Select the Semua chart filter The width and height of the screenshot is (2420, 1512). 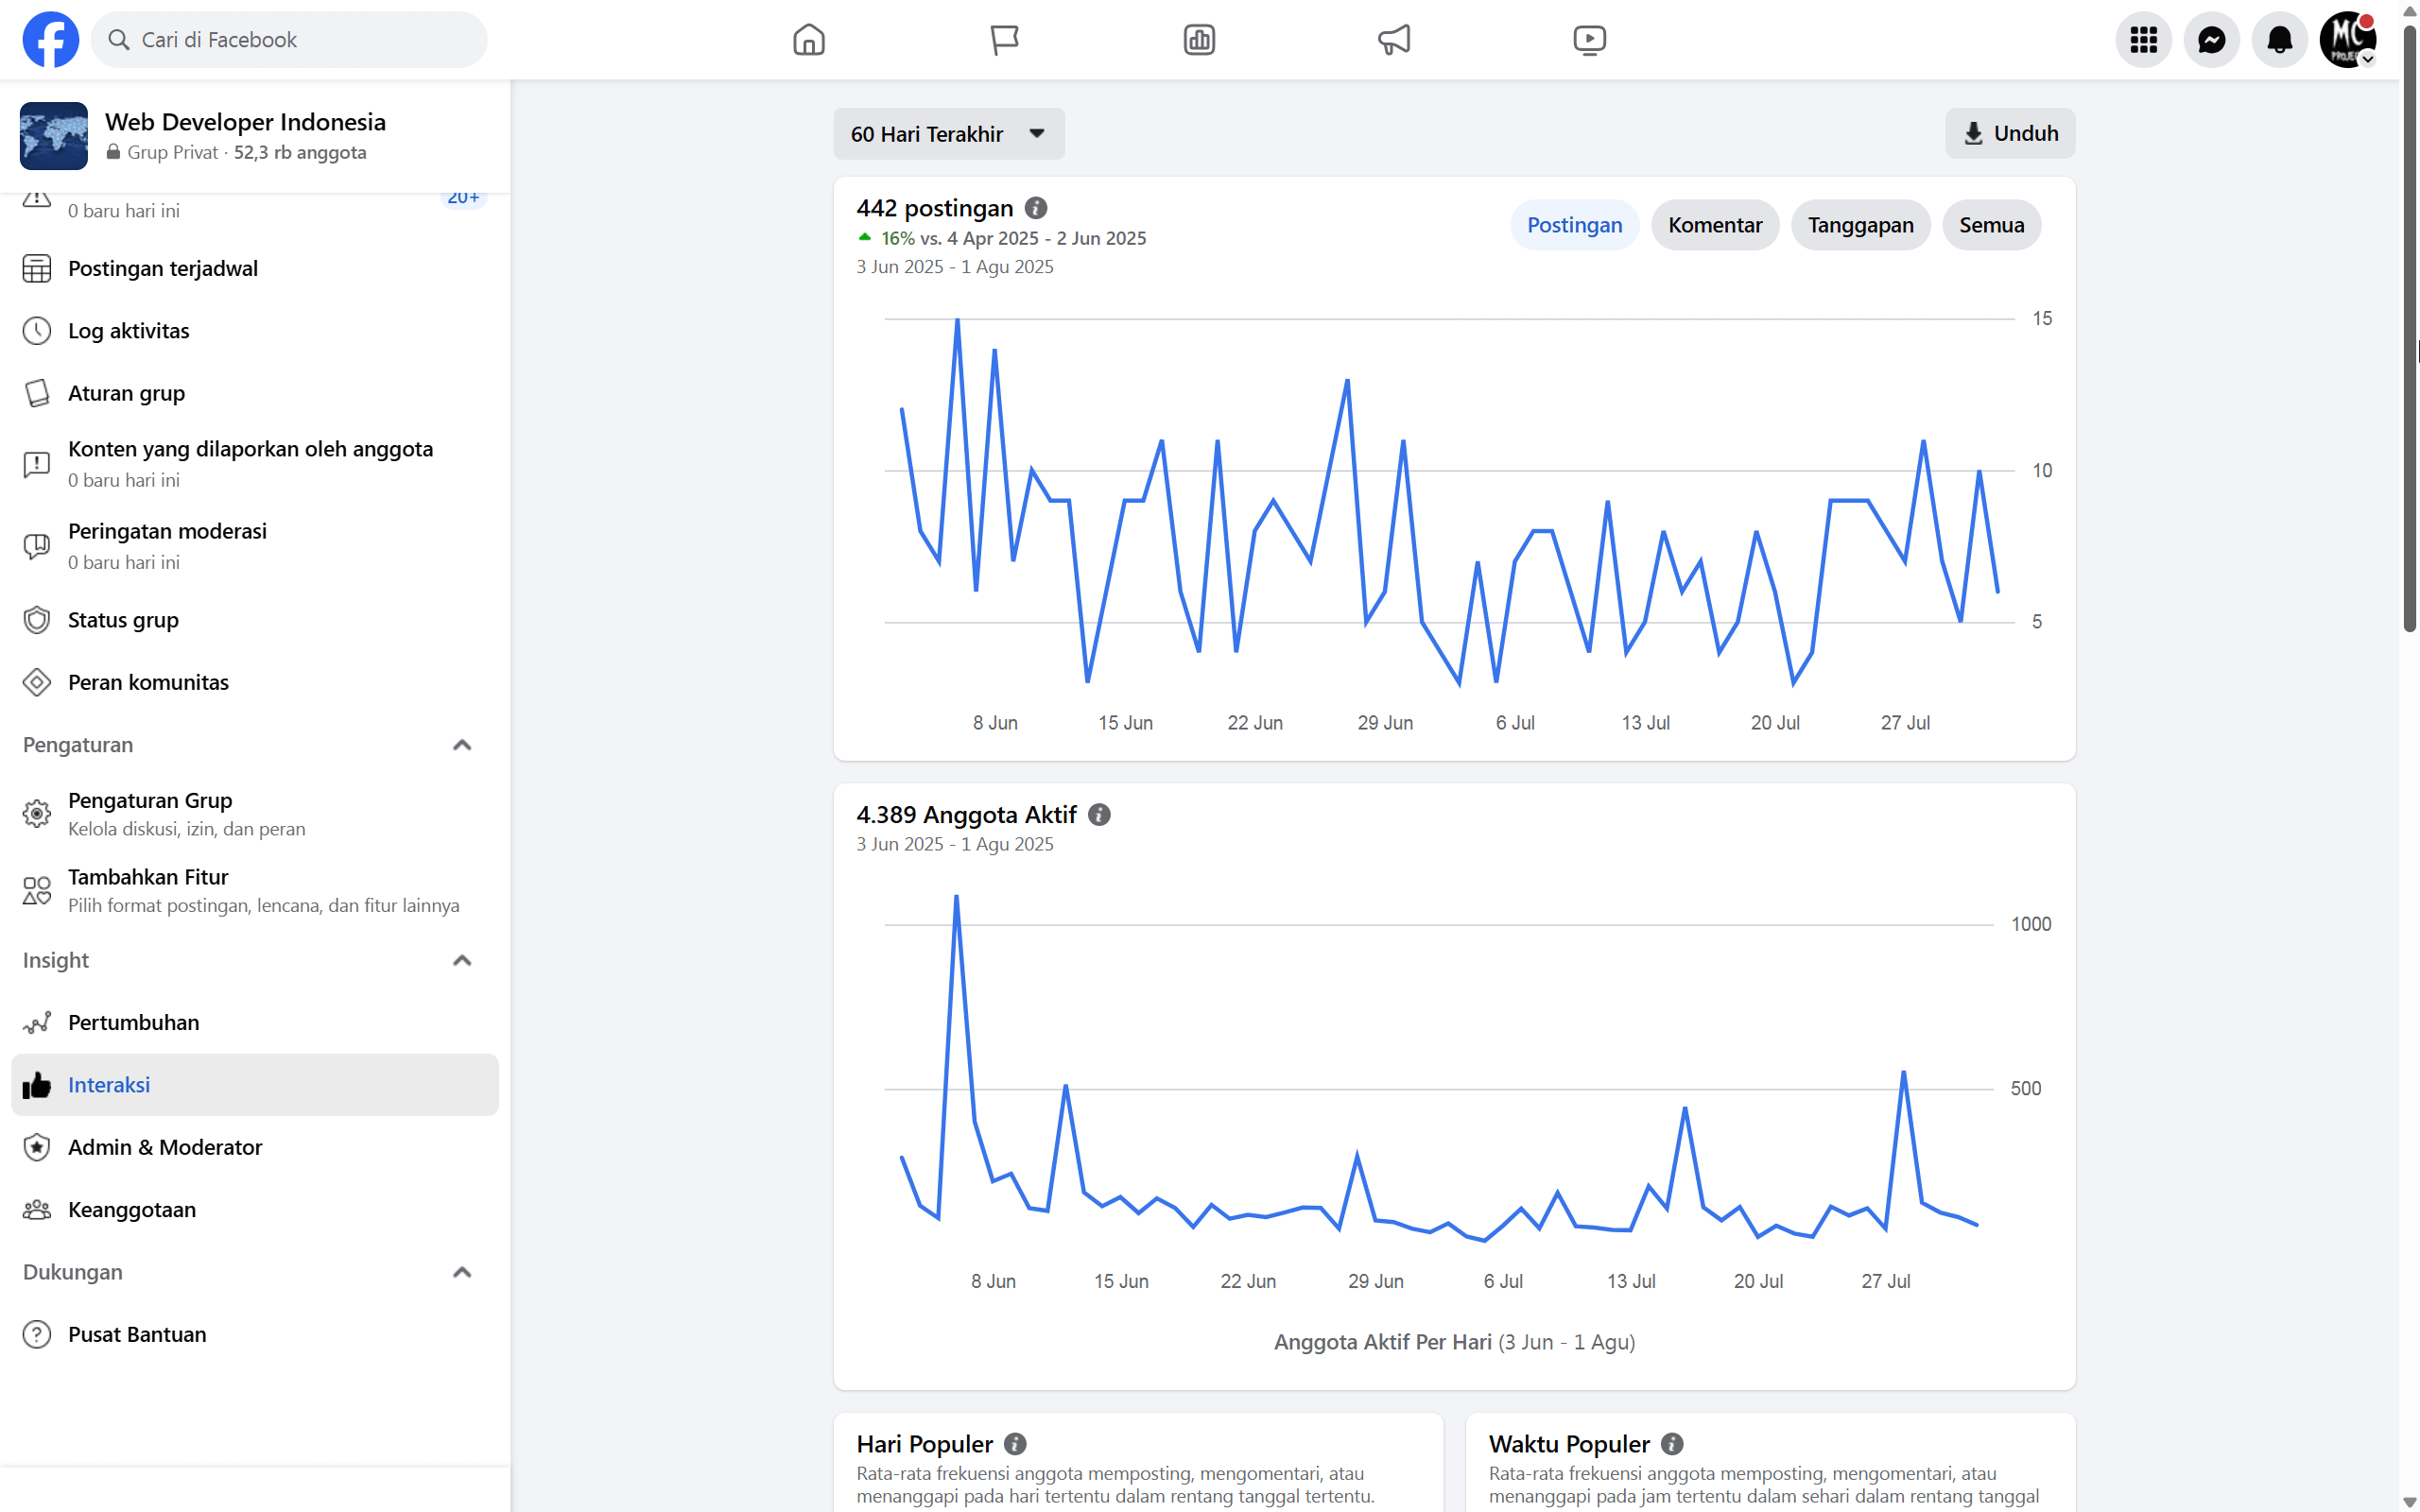[1991, 225]
